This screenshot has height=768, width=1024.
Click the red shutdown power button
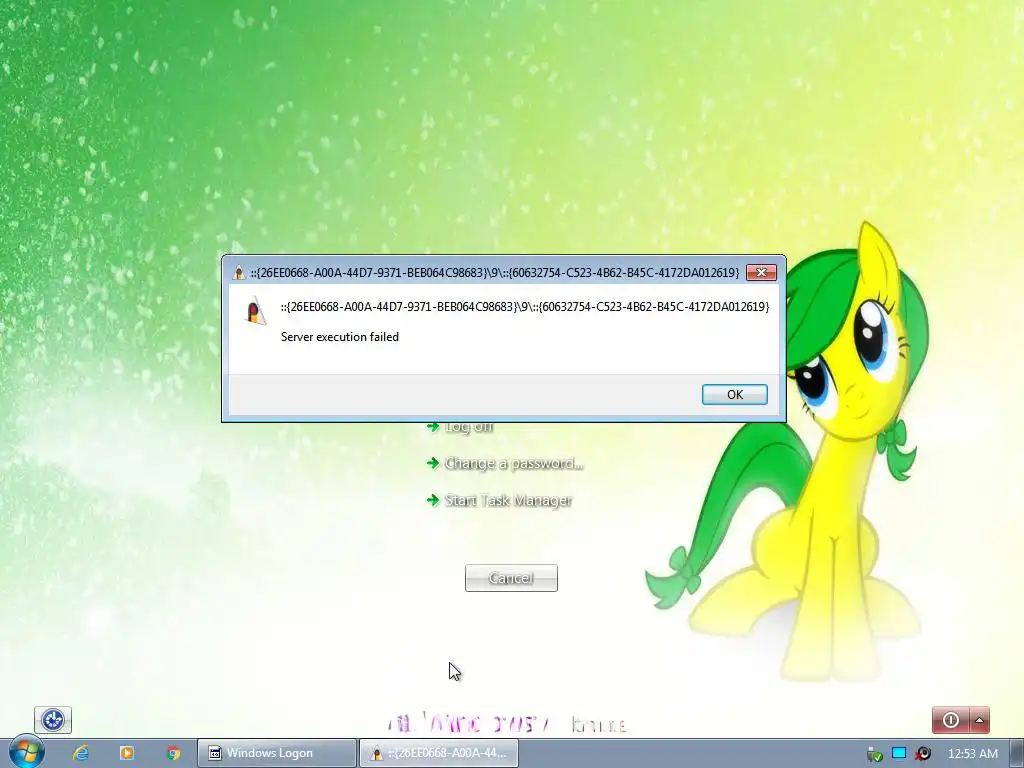point(950,720)
